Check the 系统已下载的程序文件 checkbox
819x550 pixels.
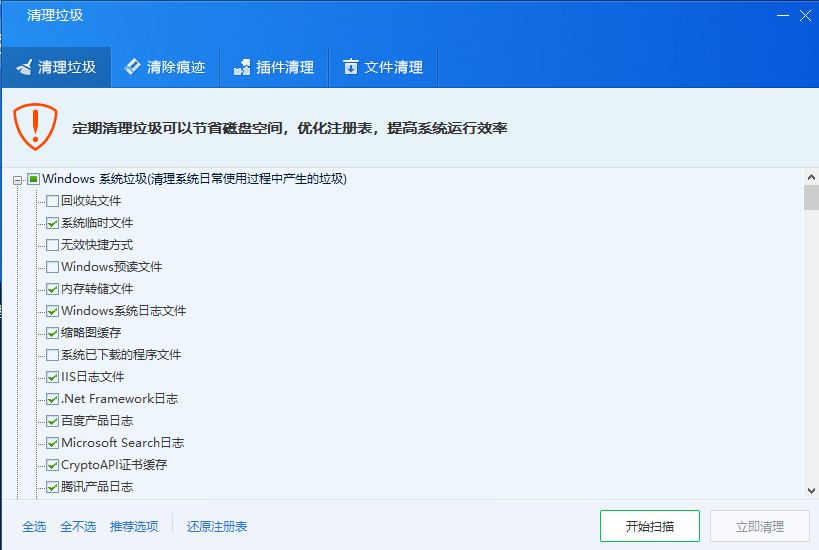(52, 355)
